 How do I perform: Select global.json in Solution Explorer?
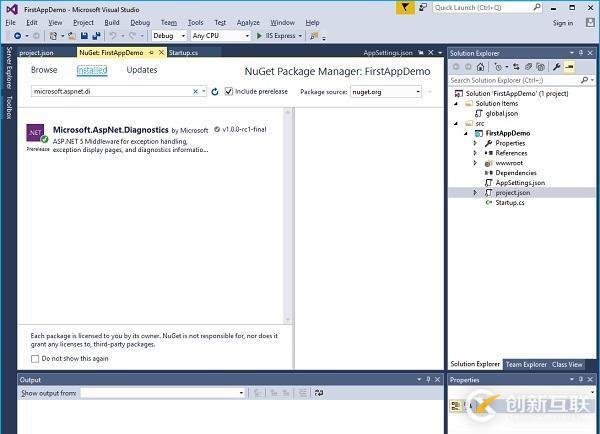coord(501,114)
